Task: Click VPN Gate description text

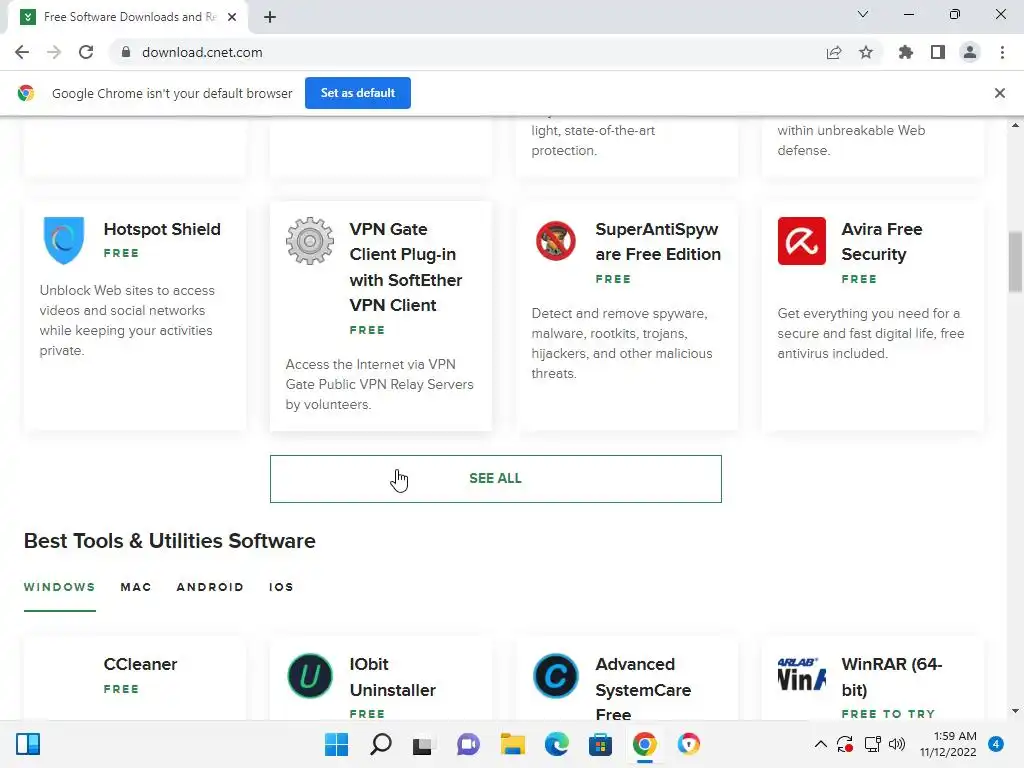Action: [x=379, y=385]
